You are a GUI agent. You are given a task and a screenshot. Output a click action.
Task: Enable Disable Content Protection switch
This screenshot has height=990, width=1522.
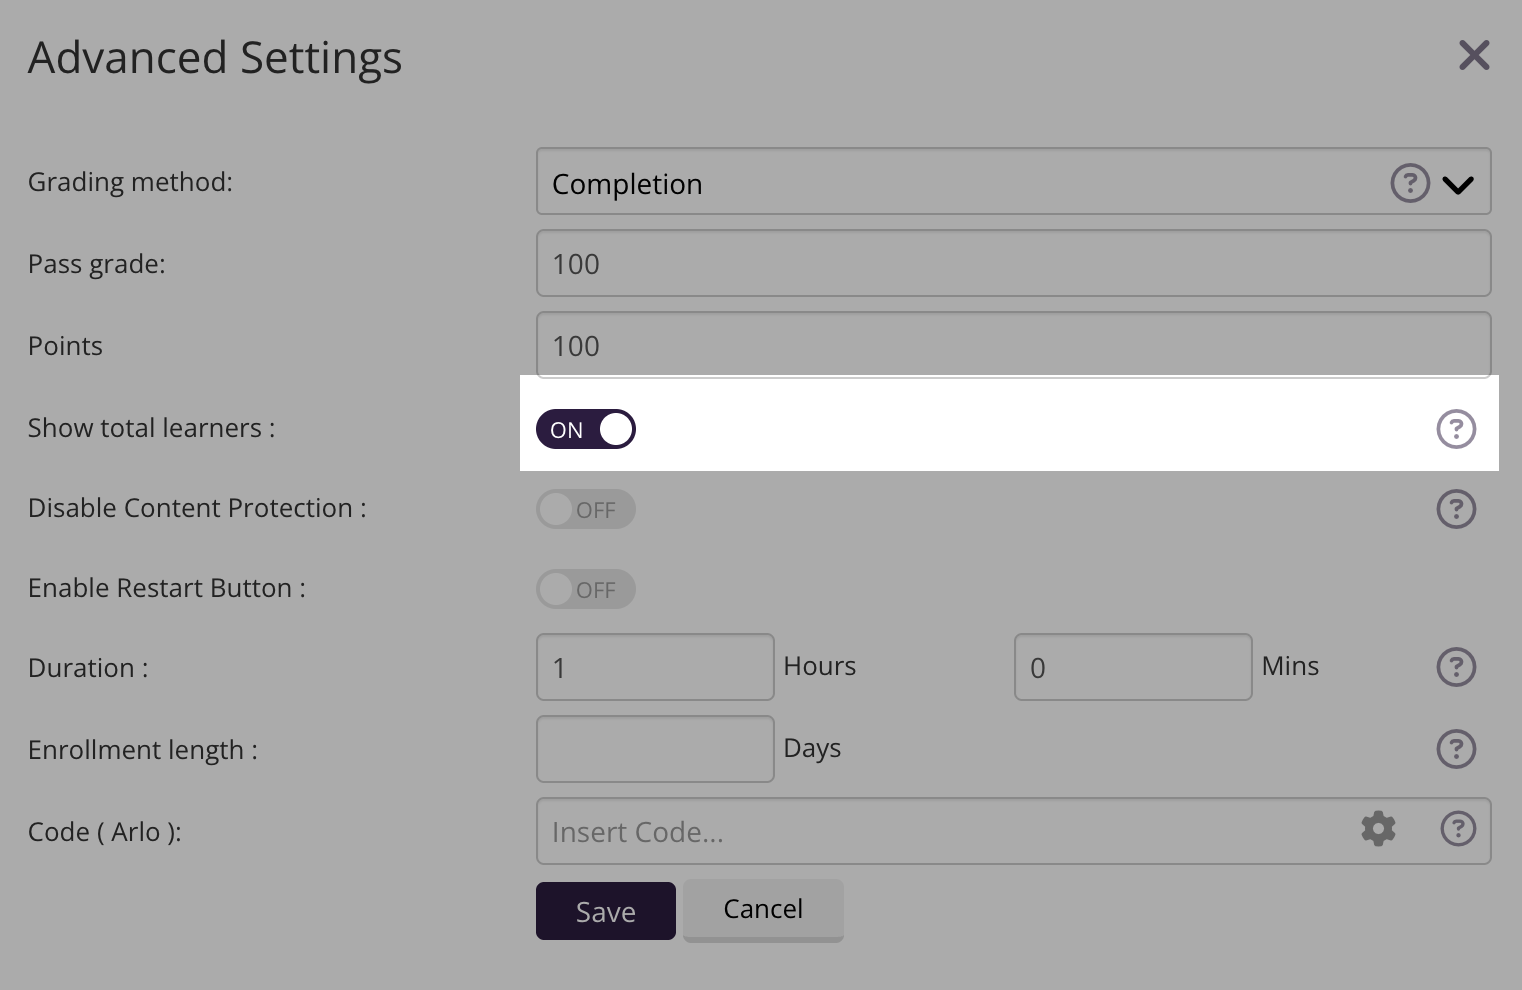point(586,509)
